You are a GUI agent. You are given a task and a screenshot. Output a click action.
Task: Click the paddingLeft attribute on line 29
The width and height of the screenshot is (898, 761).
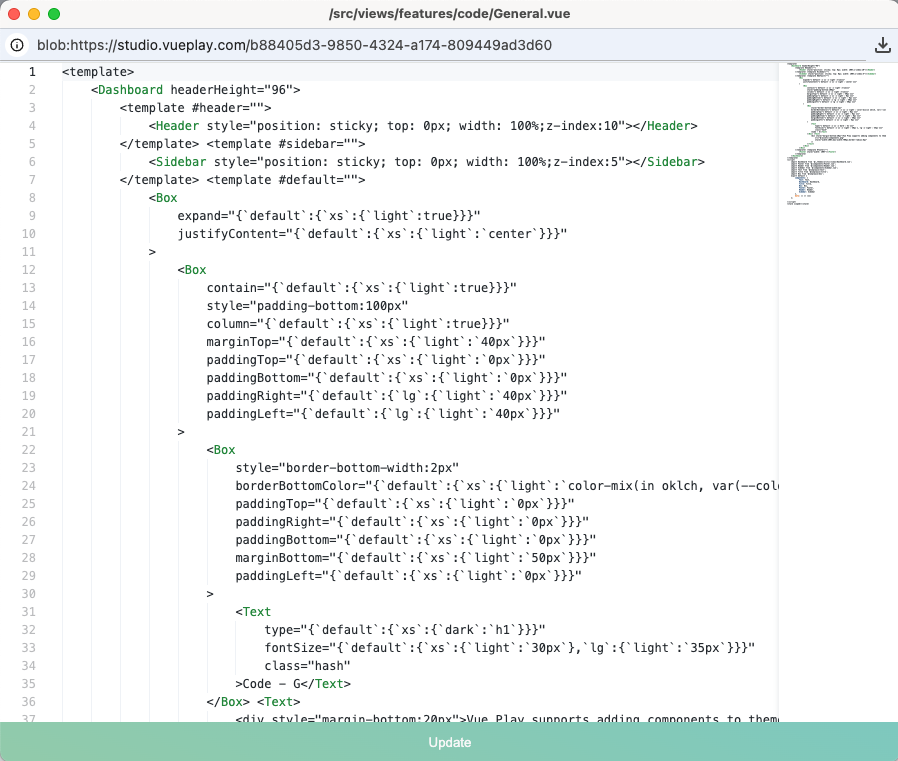(x=408, y=576)
